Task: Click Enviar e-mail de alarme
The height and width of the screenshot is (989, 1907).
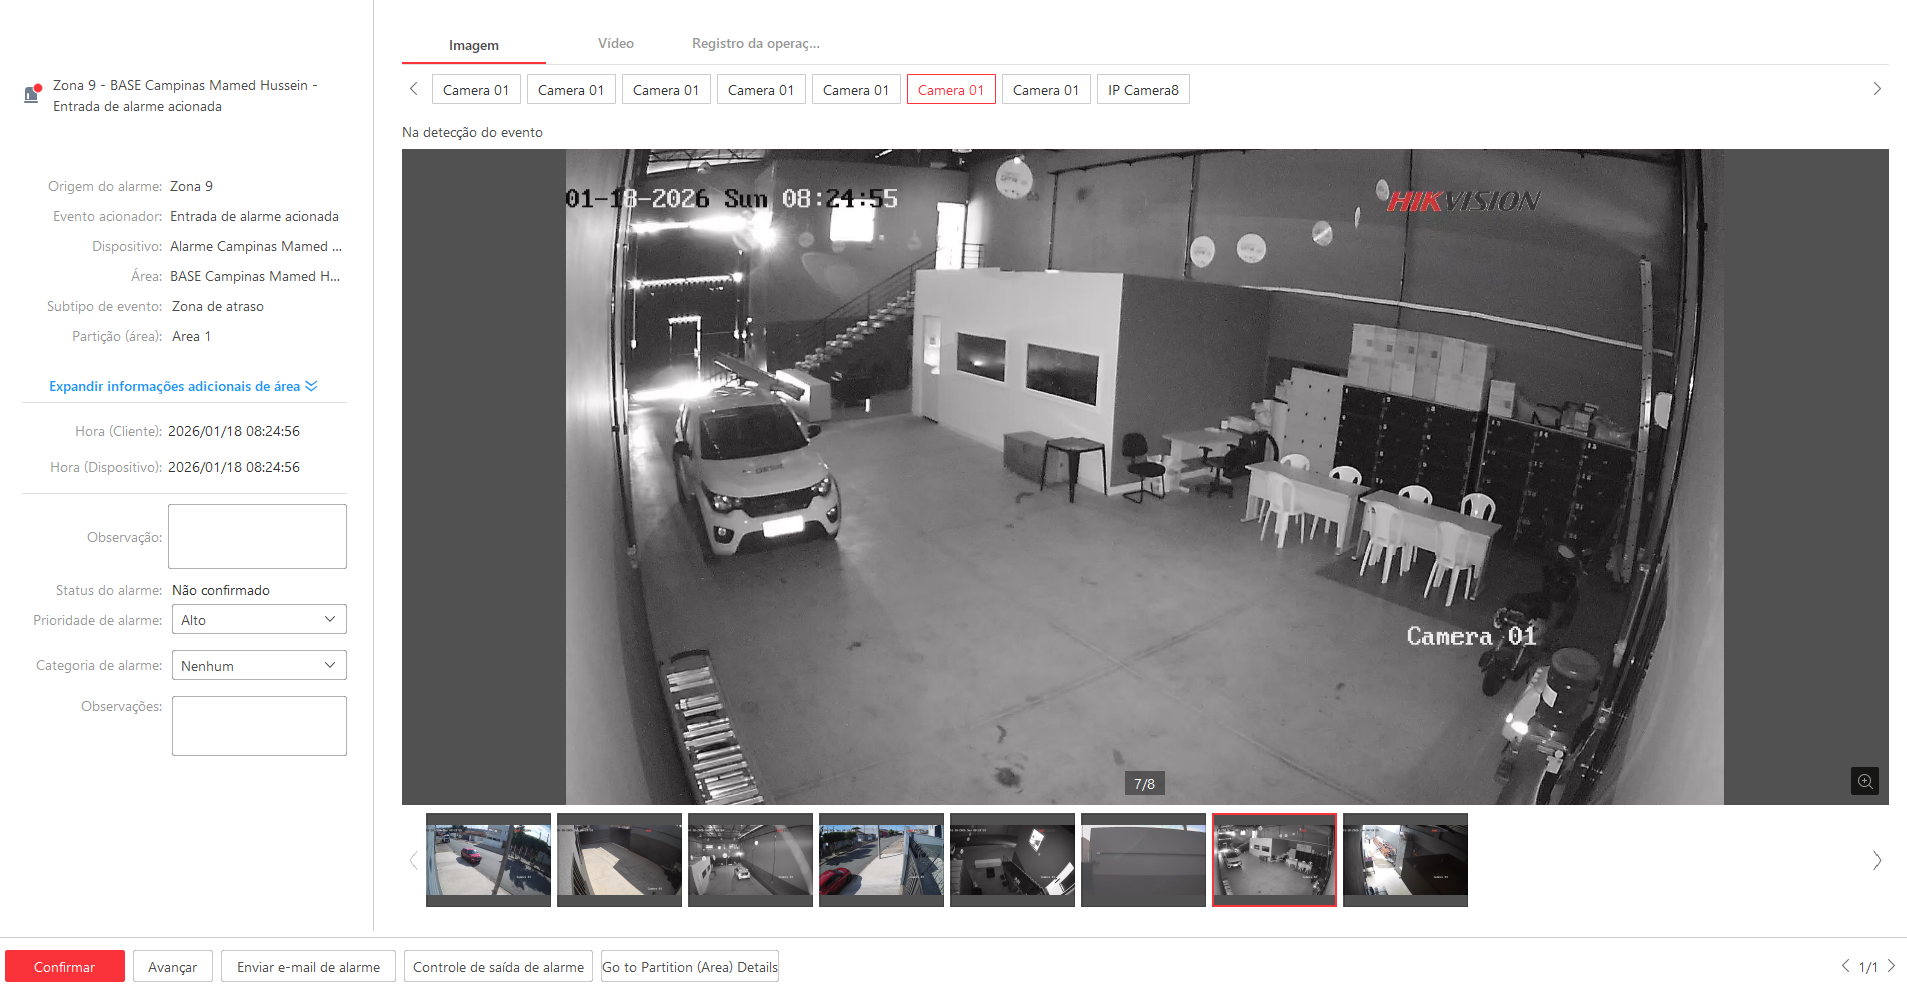Action: click(x=308, y=967)
